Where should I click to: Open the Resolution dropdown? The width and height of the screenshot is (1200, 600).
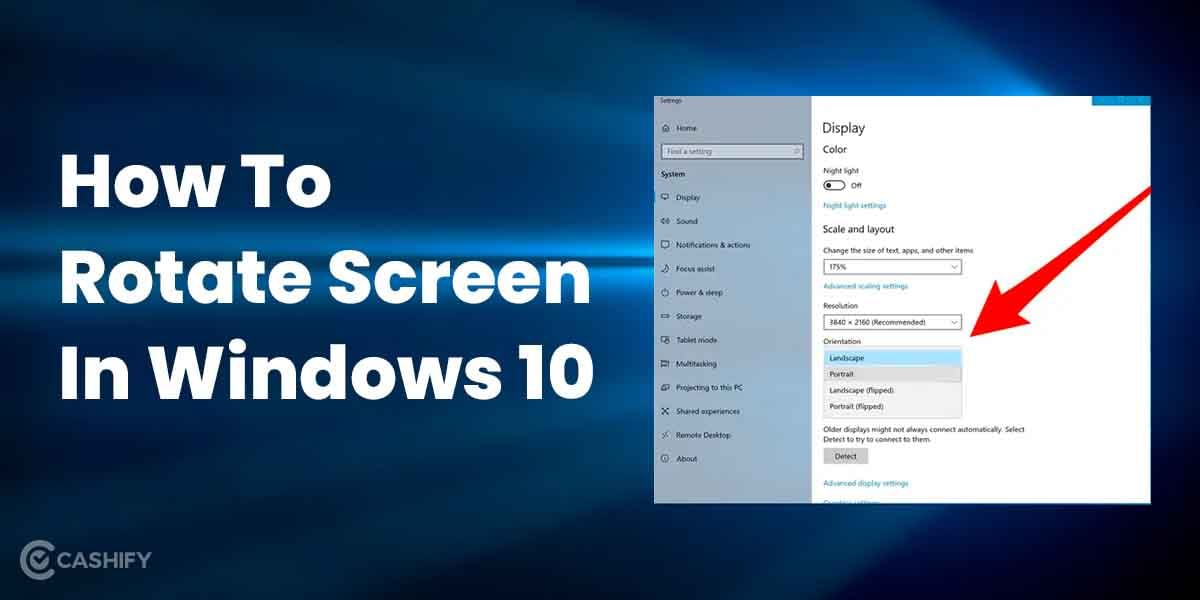tap(893, 322)
